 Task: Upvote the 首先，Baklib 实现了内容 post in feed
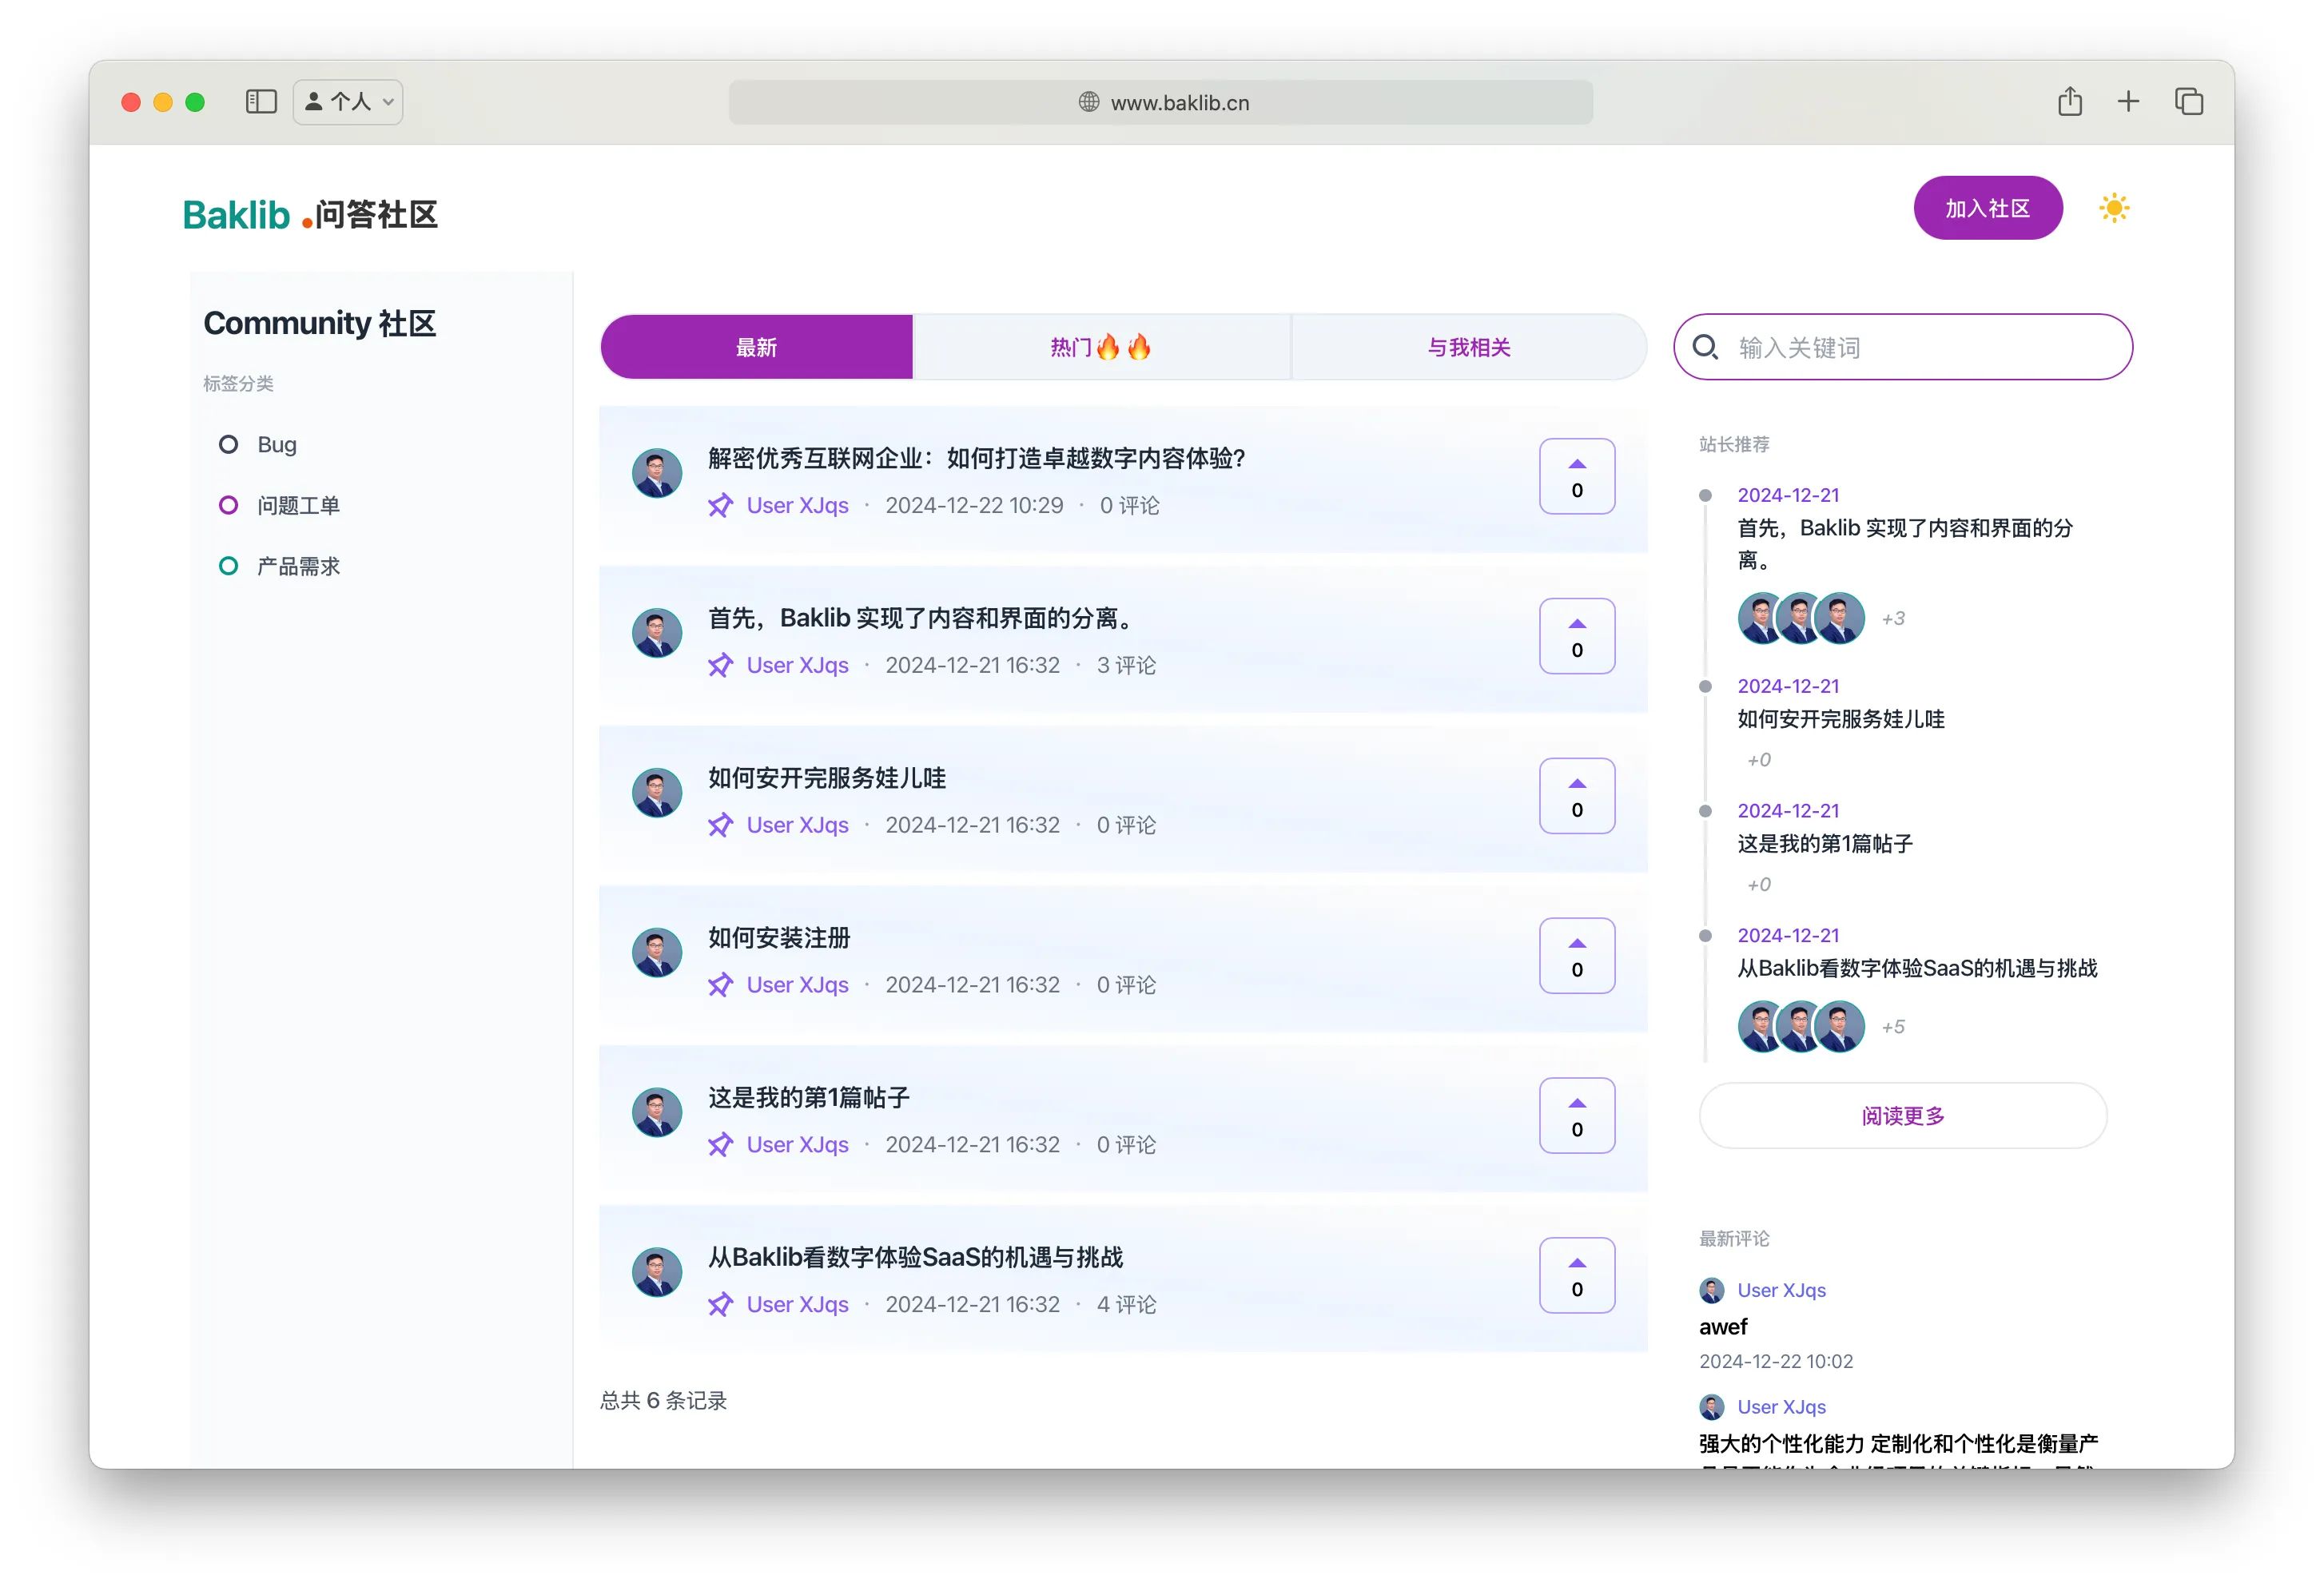tap(1576, 636)
